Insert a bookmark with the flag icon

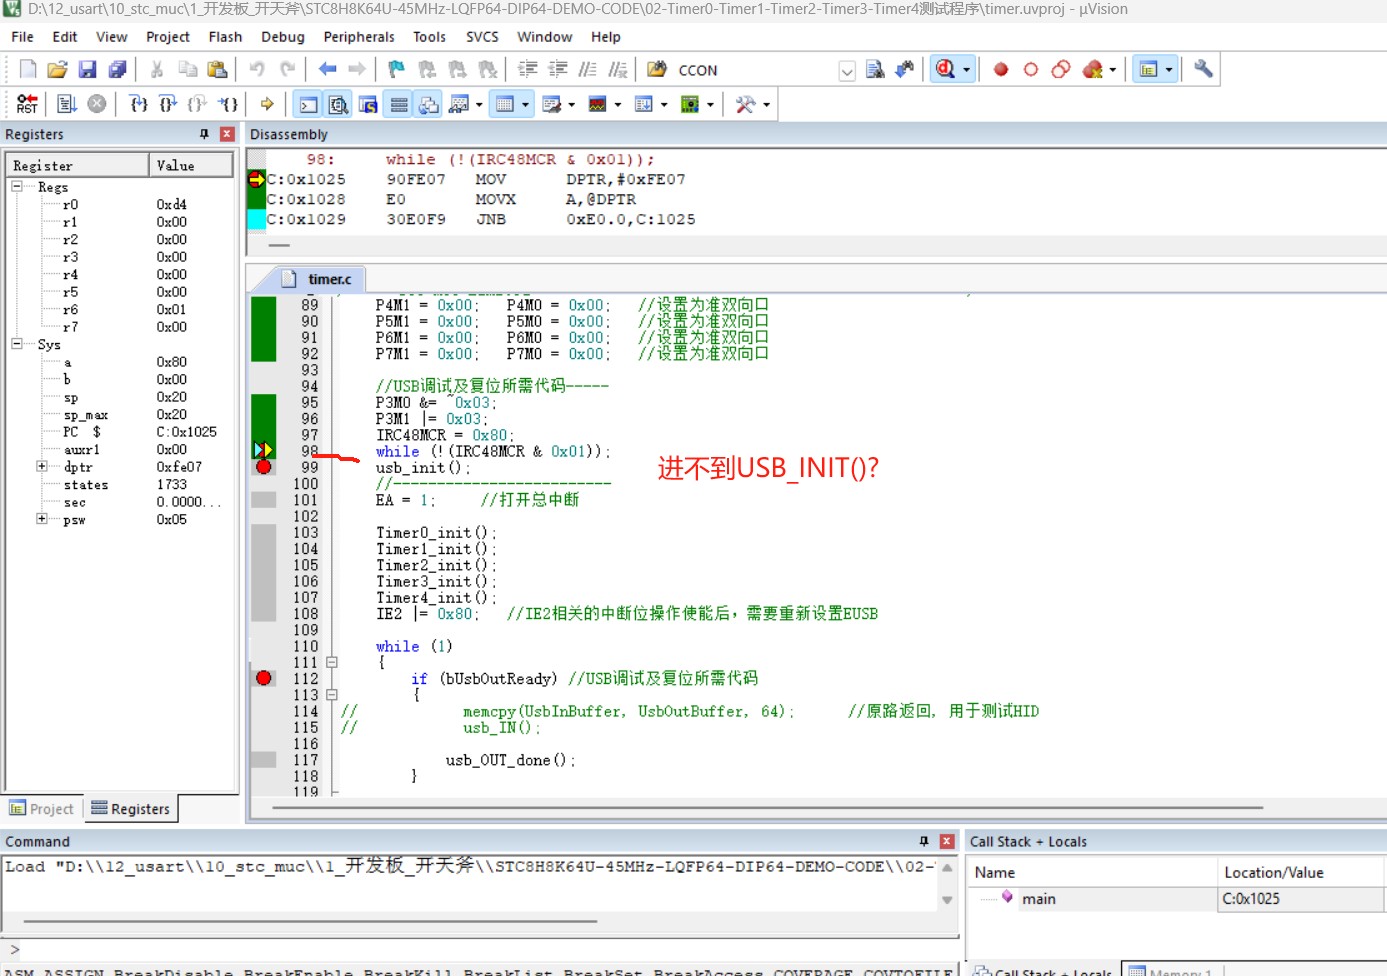coord(397,69)
